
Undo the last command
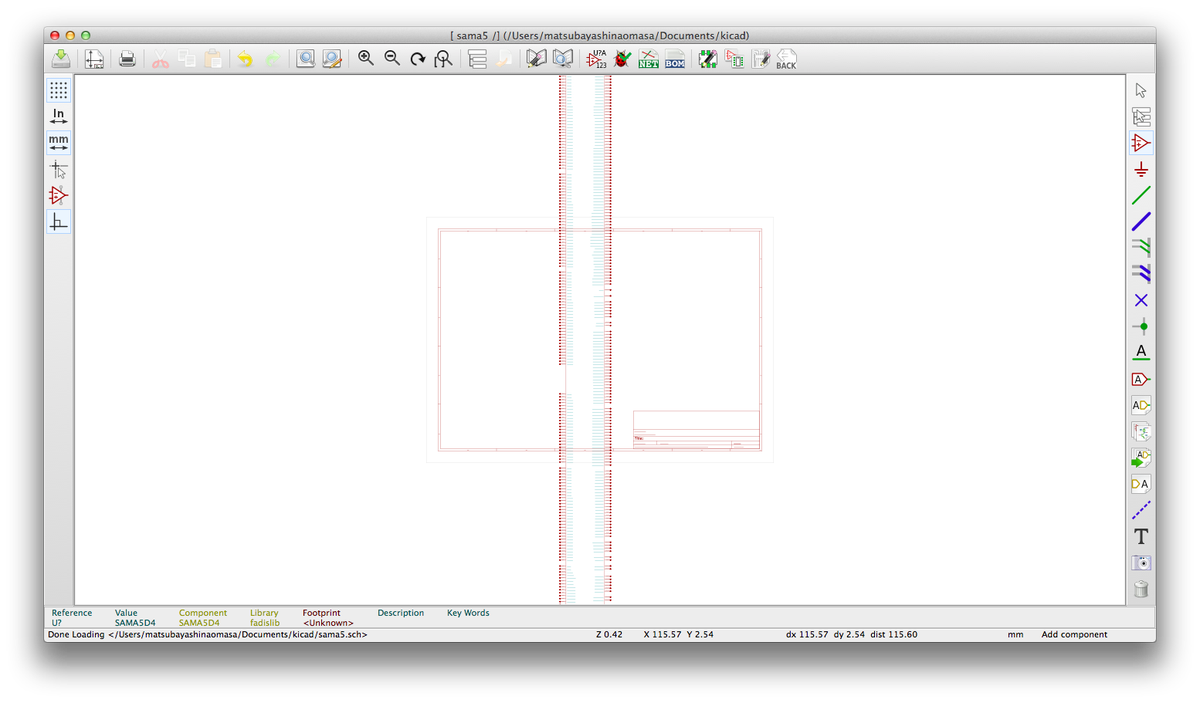245,59
